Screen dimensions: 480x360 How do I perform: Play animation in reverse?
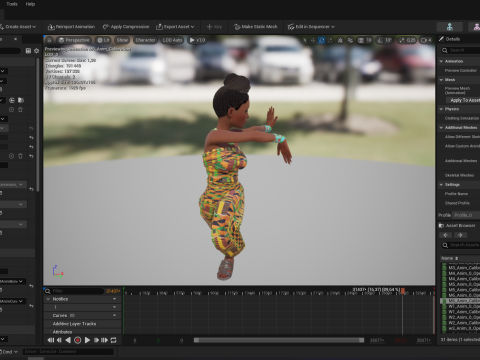[x=68, y=340]
